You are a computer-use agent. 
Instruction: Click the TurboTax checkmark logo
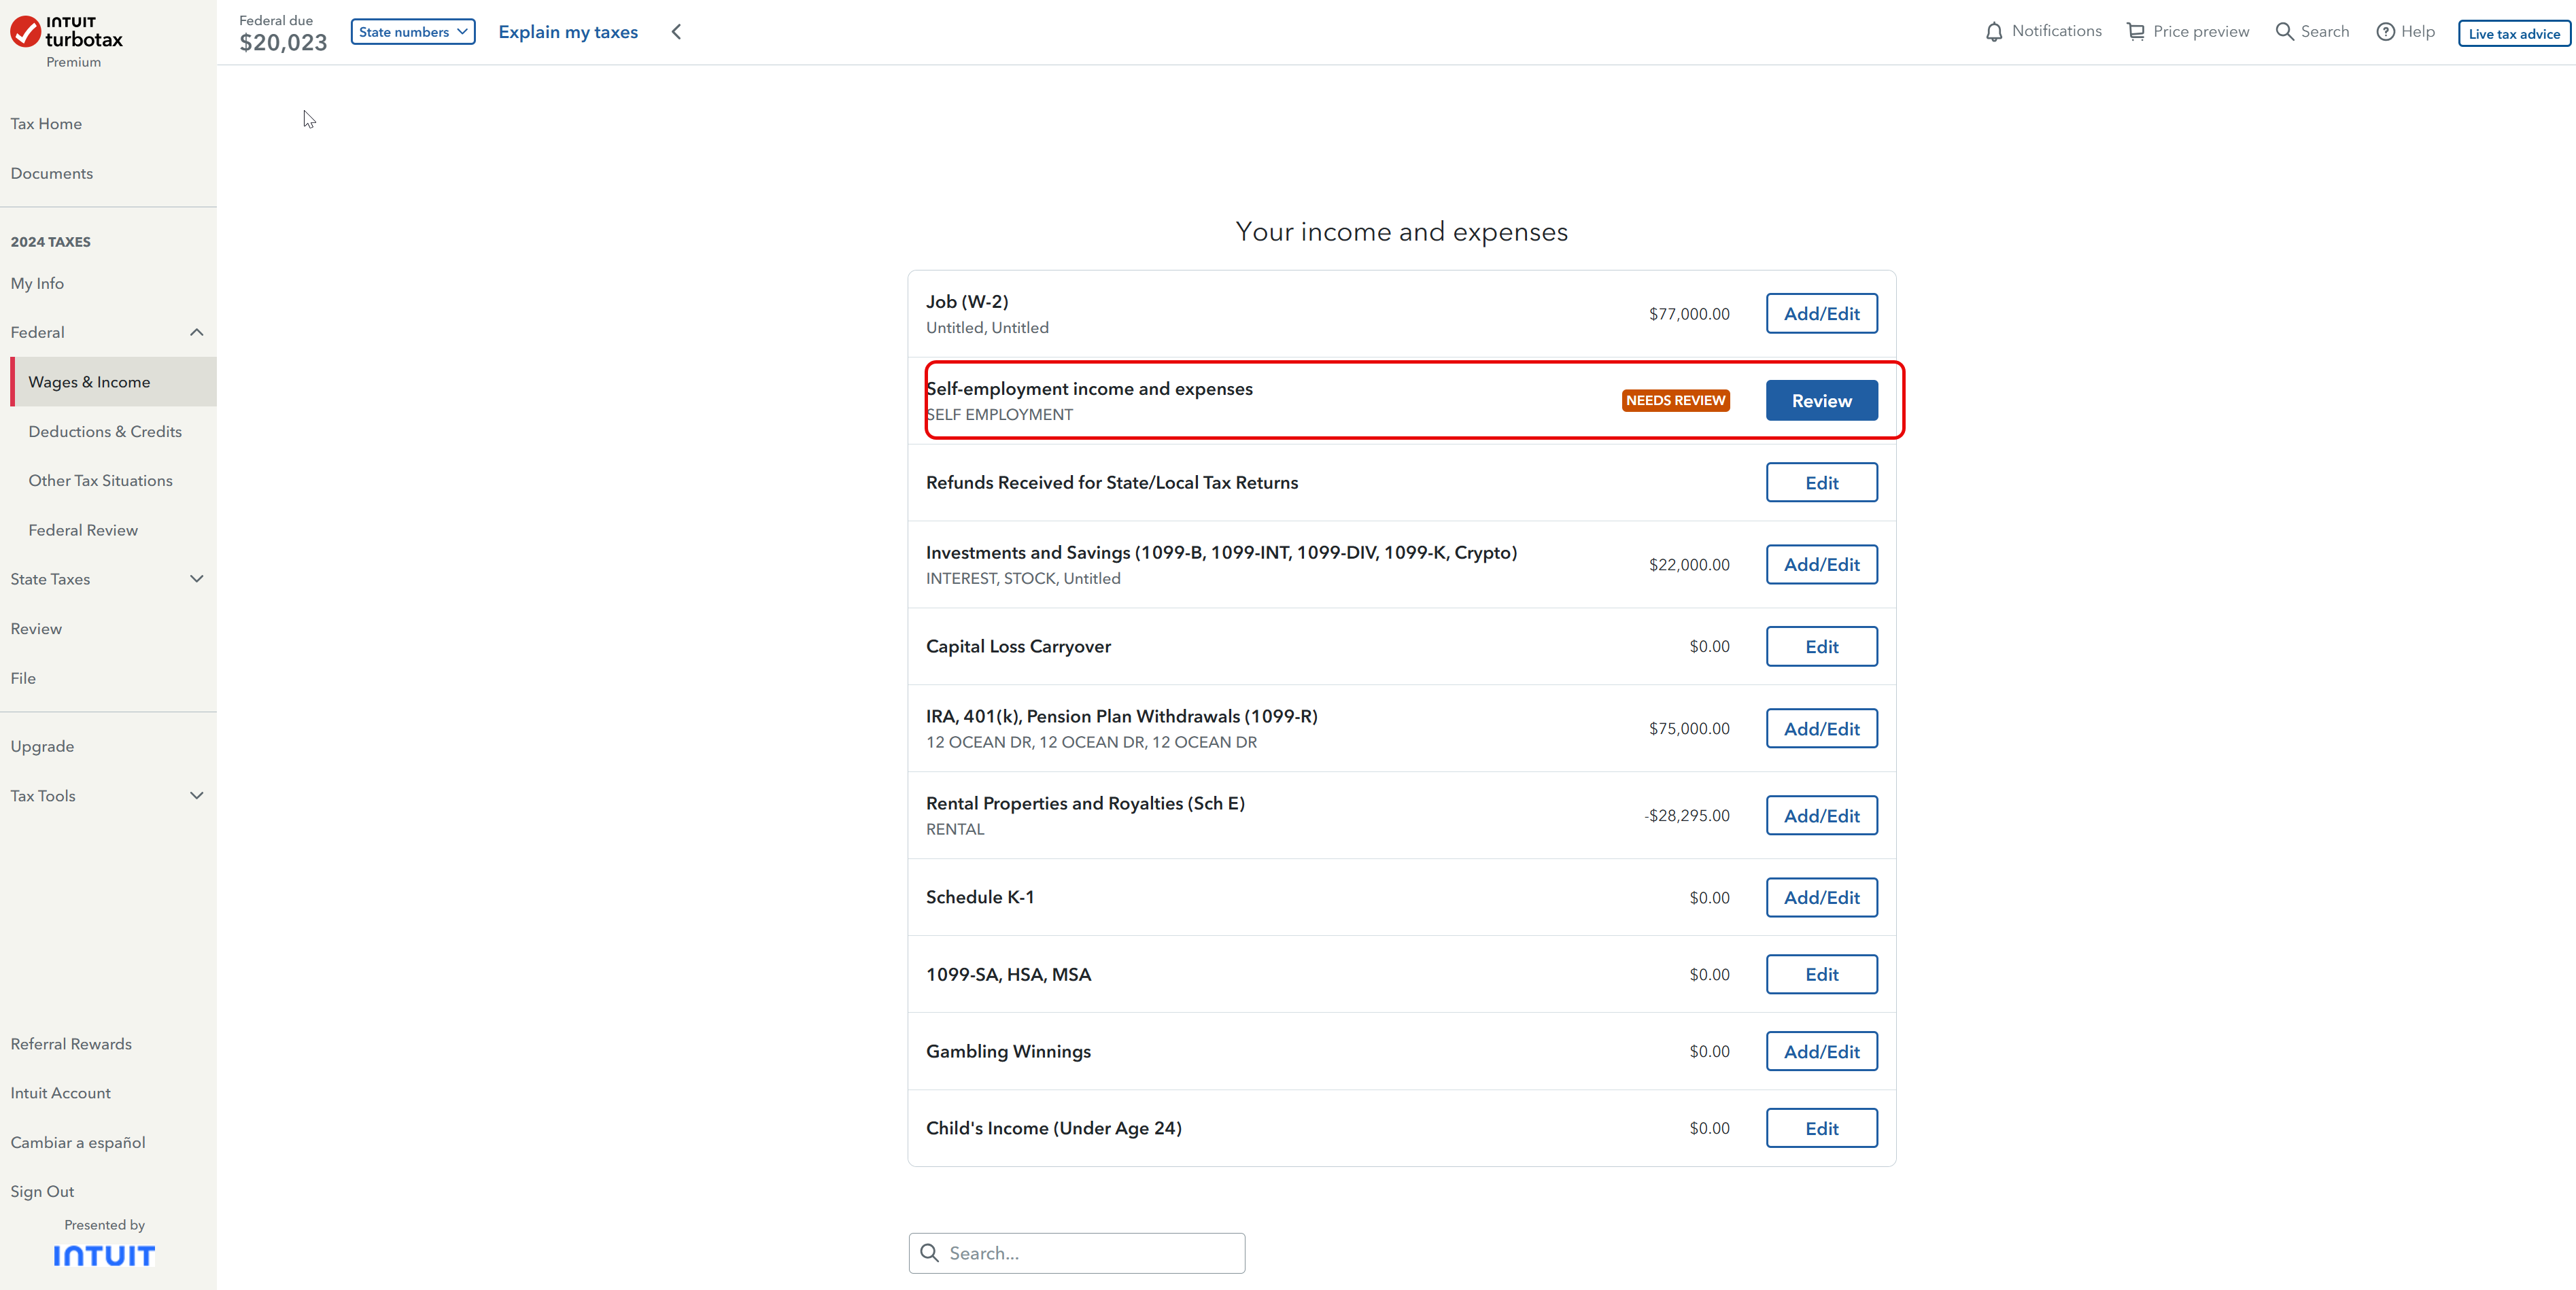click(x=26, y=32)
